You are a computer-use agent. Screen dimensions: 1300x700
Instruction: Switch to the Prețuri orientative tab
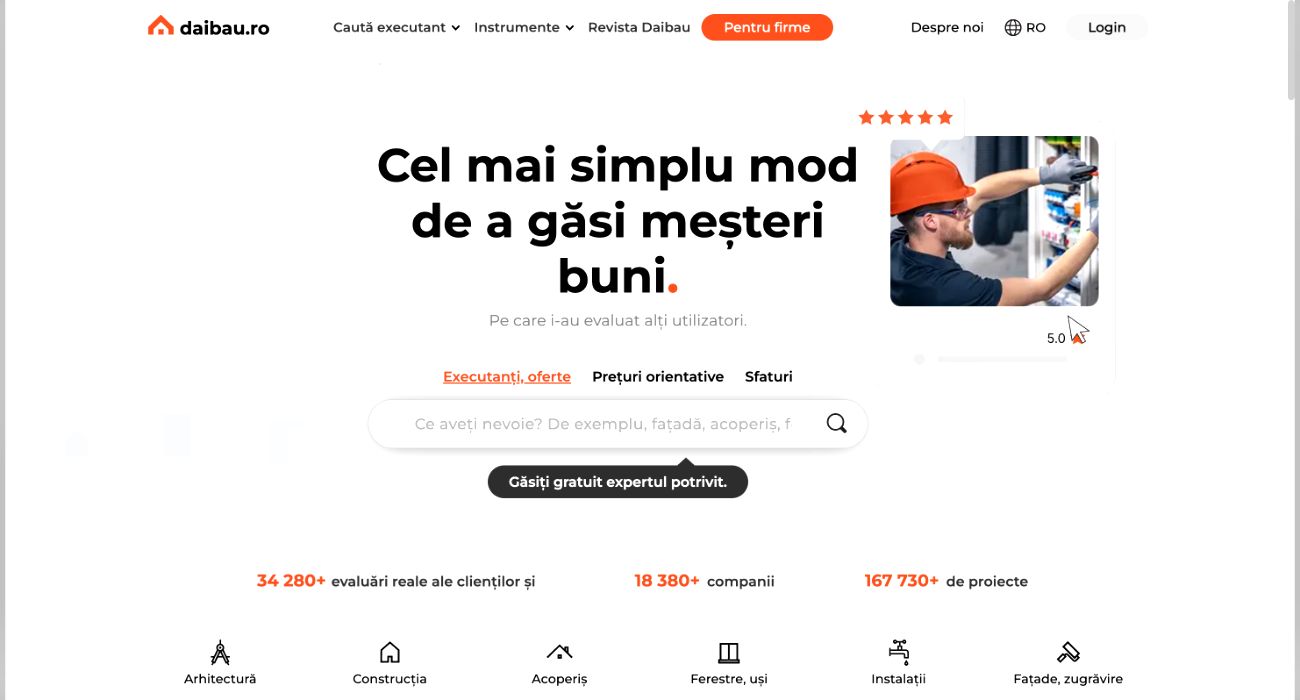(658, 377)
